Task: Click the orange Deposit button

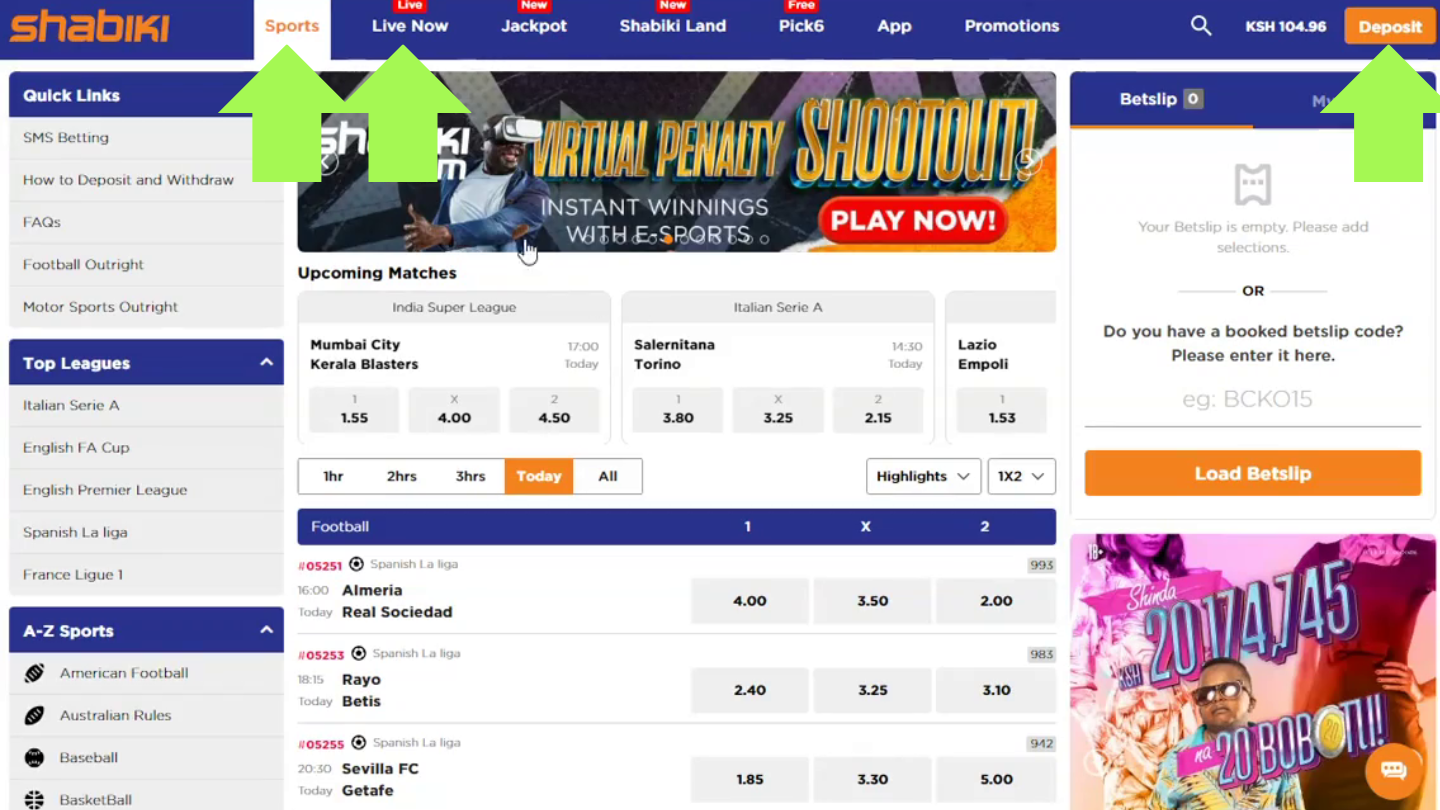Action: click(1390, 27)
